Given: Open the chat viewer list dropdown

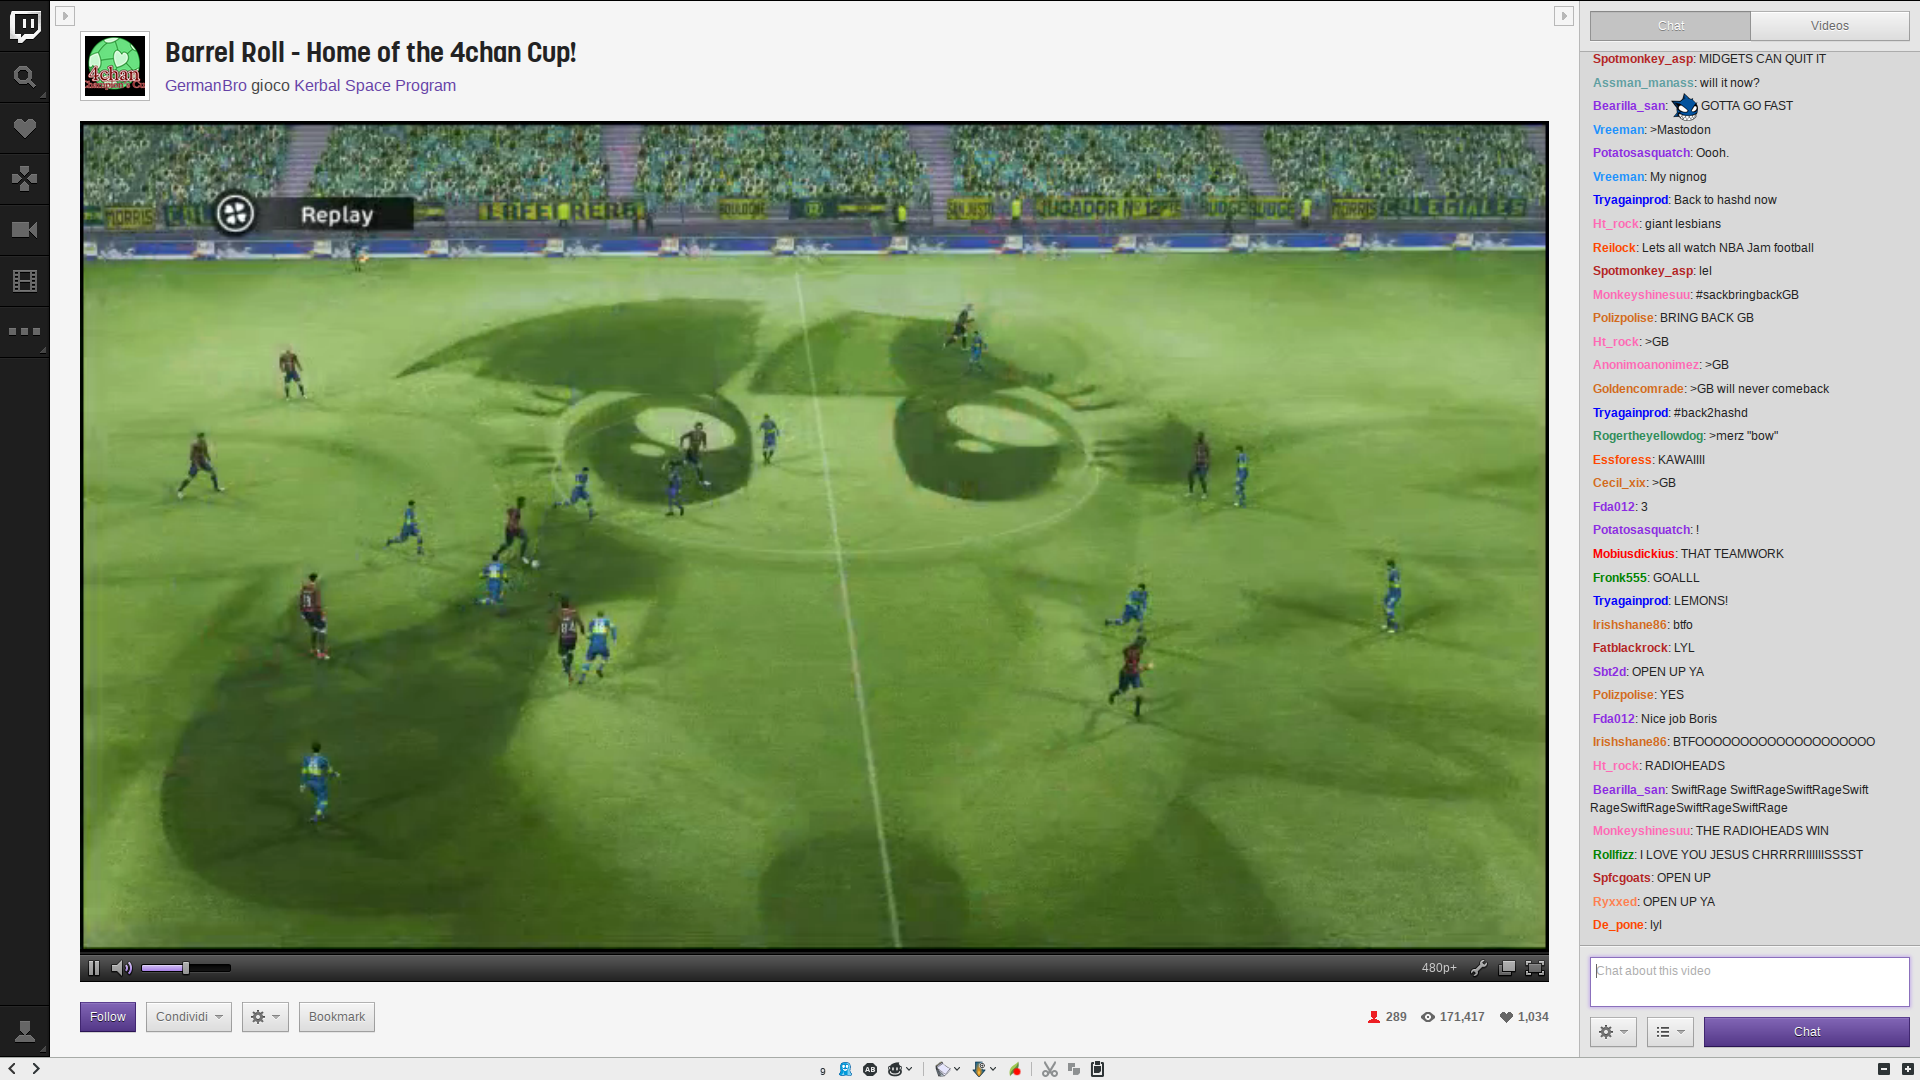Looking at the screenshot, I should point(1670,1032).
